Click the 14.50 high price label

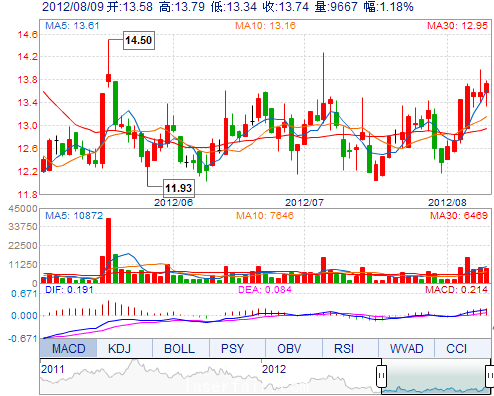tap(139, 40)
